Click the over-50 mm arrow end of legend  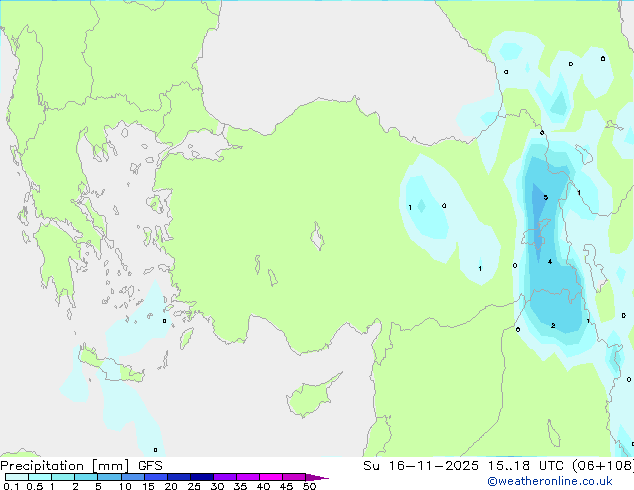(x=317, y=477)
